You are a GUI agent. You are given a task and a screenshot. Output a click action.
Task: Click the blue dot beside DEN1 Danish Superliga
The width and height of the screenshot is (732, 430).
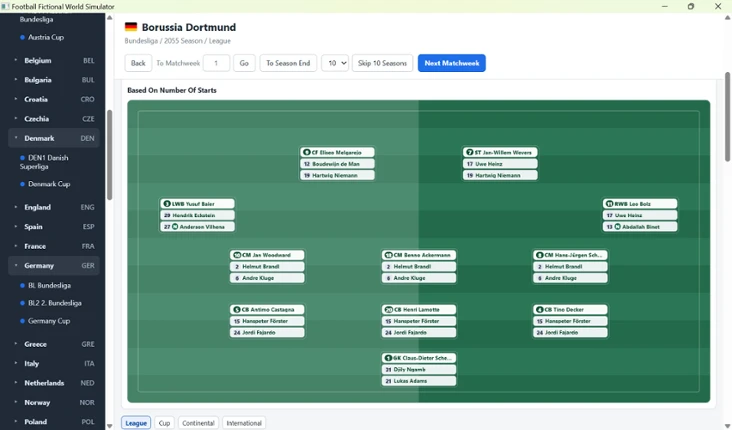coord(22,158)
